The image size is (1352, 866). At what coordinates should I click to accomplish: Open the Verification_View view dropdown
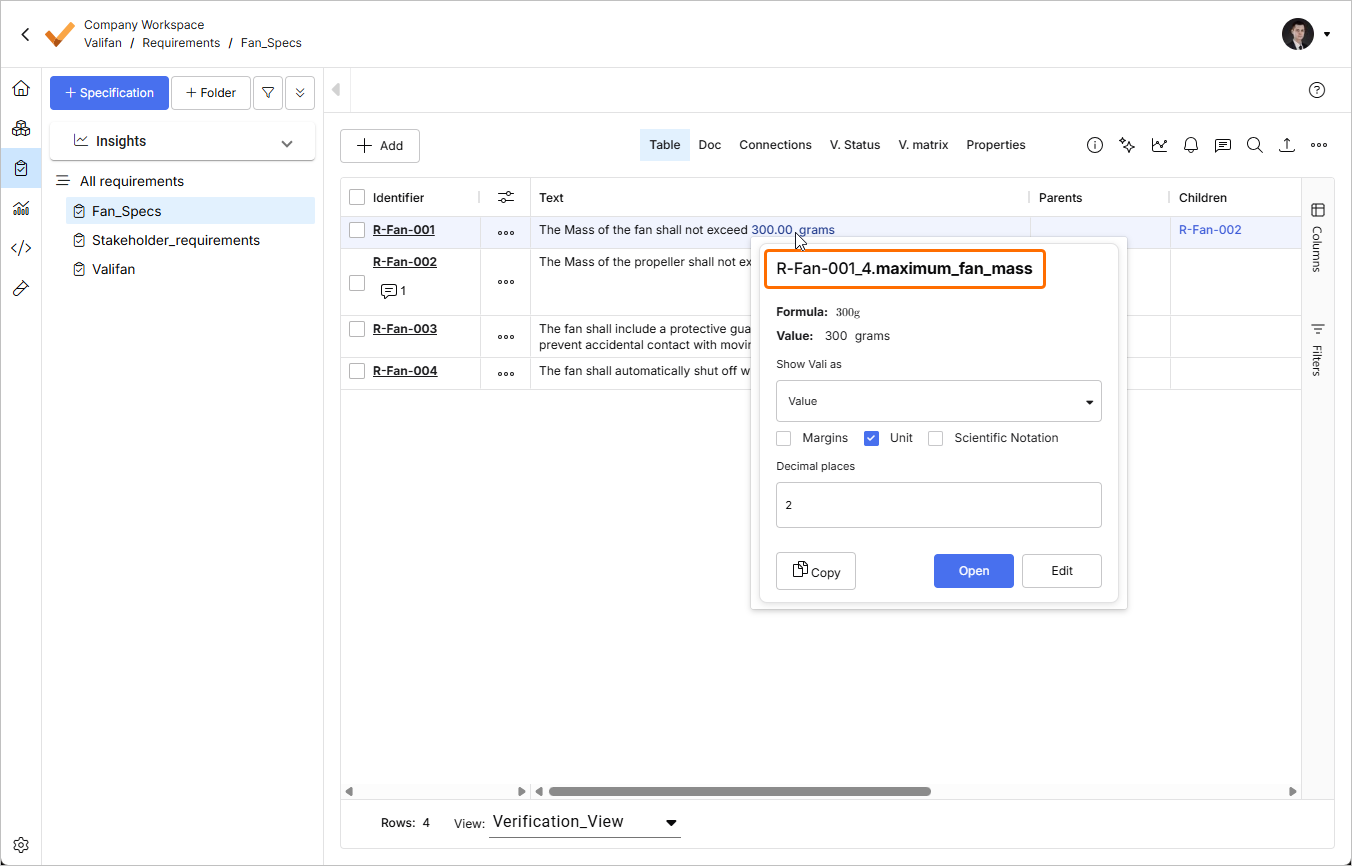point(584,822)
